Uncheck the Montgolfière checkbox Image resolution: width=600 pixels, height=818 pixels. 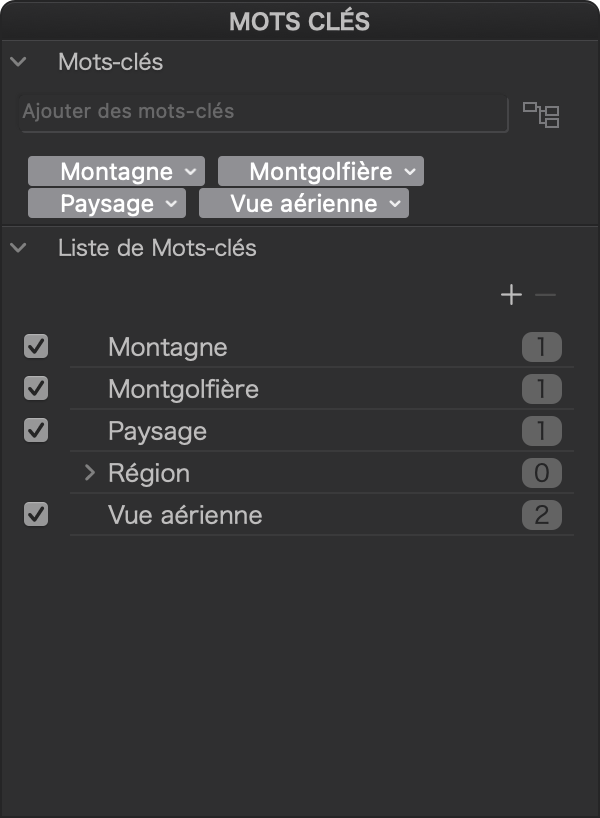coord(36,389)
